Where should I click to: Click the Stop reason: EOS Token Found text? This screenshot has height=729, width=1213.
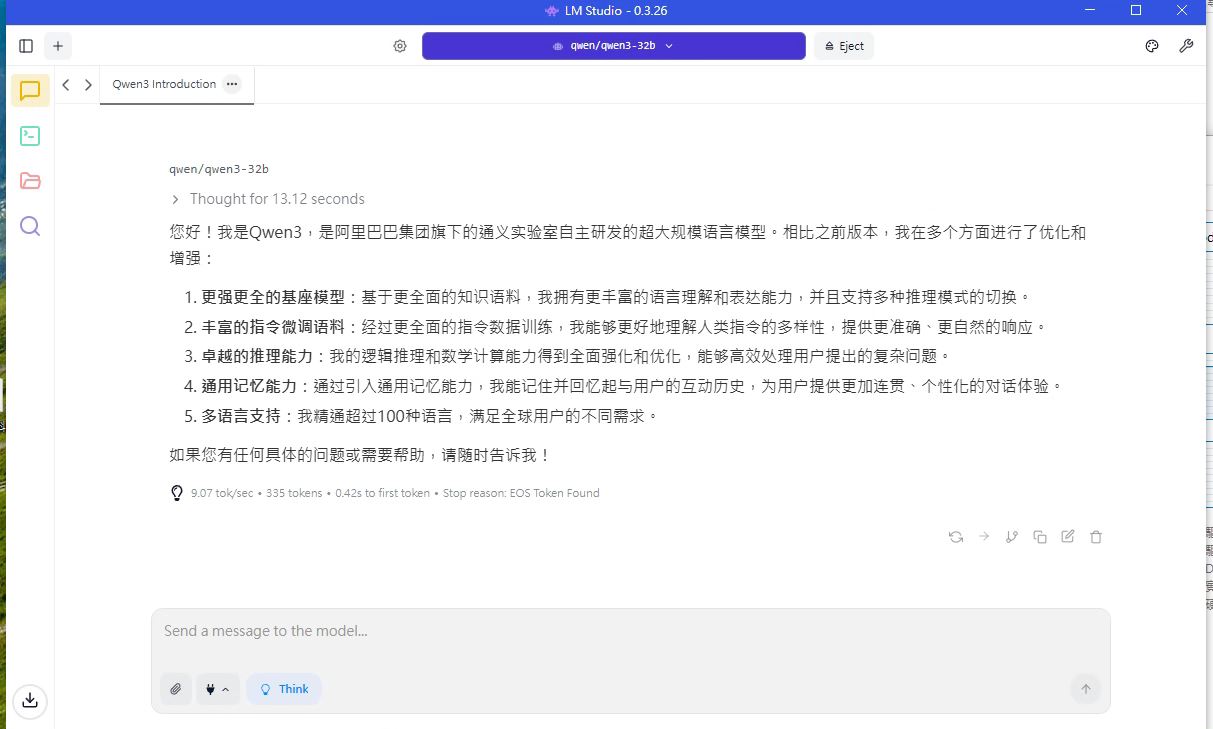click(x=521, y=493)
